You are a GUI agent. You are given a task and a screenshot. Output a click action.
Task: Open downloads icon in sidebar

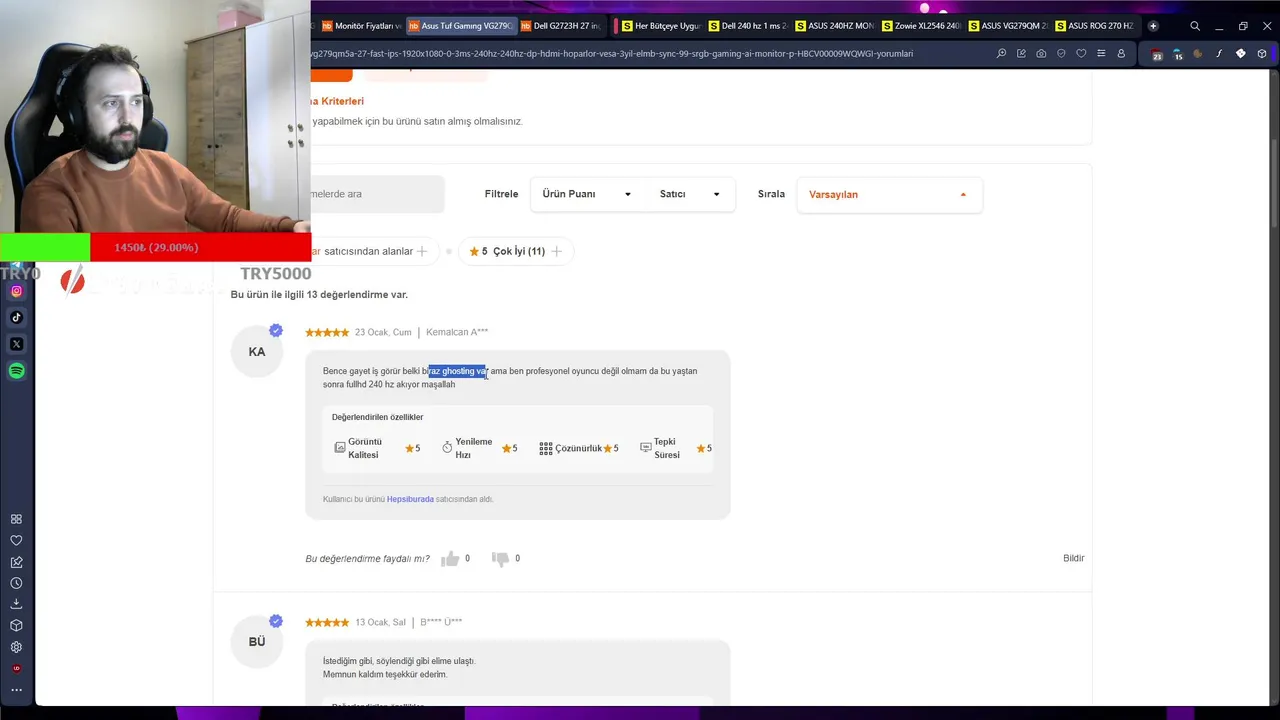[16, 604]
